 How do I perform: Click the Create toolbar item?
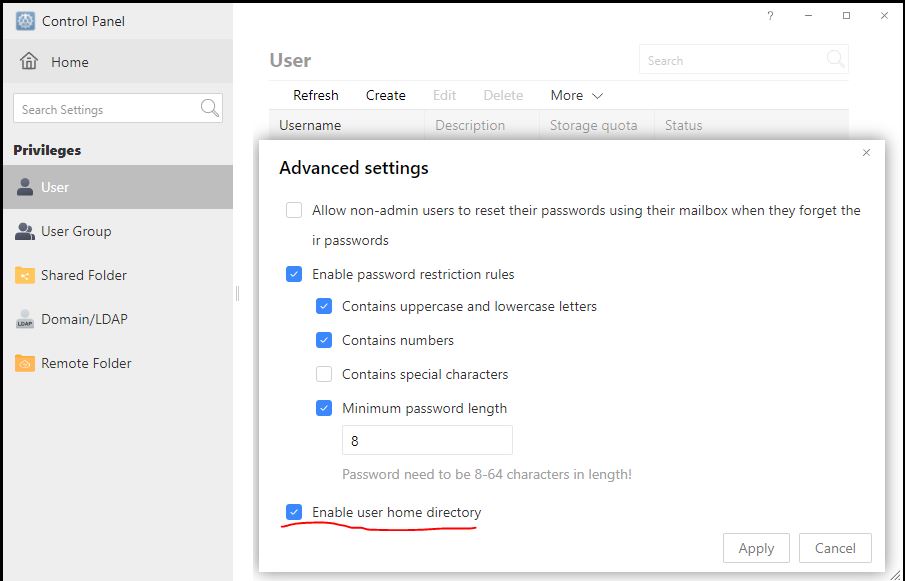pyautogui.click(x=386, y=95)
